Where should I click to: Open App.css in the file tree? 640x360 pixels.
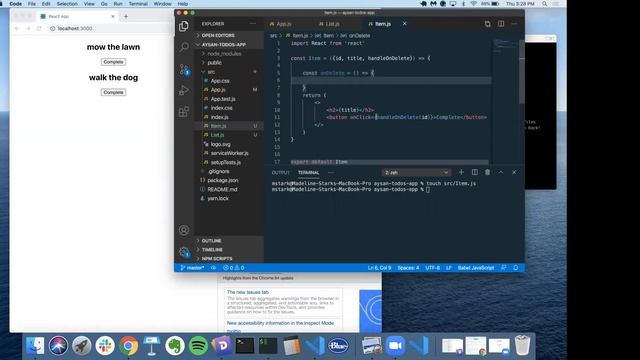pyautogui.click(x=220, y=81)
